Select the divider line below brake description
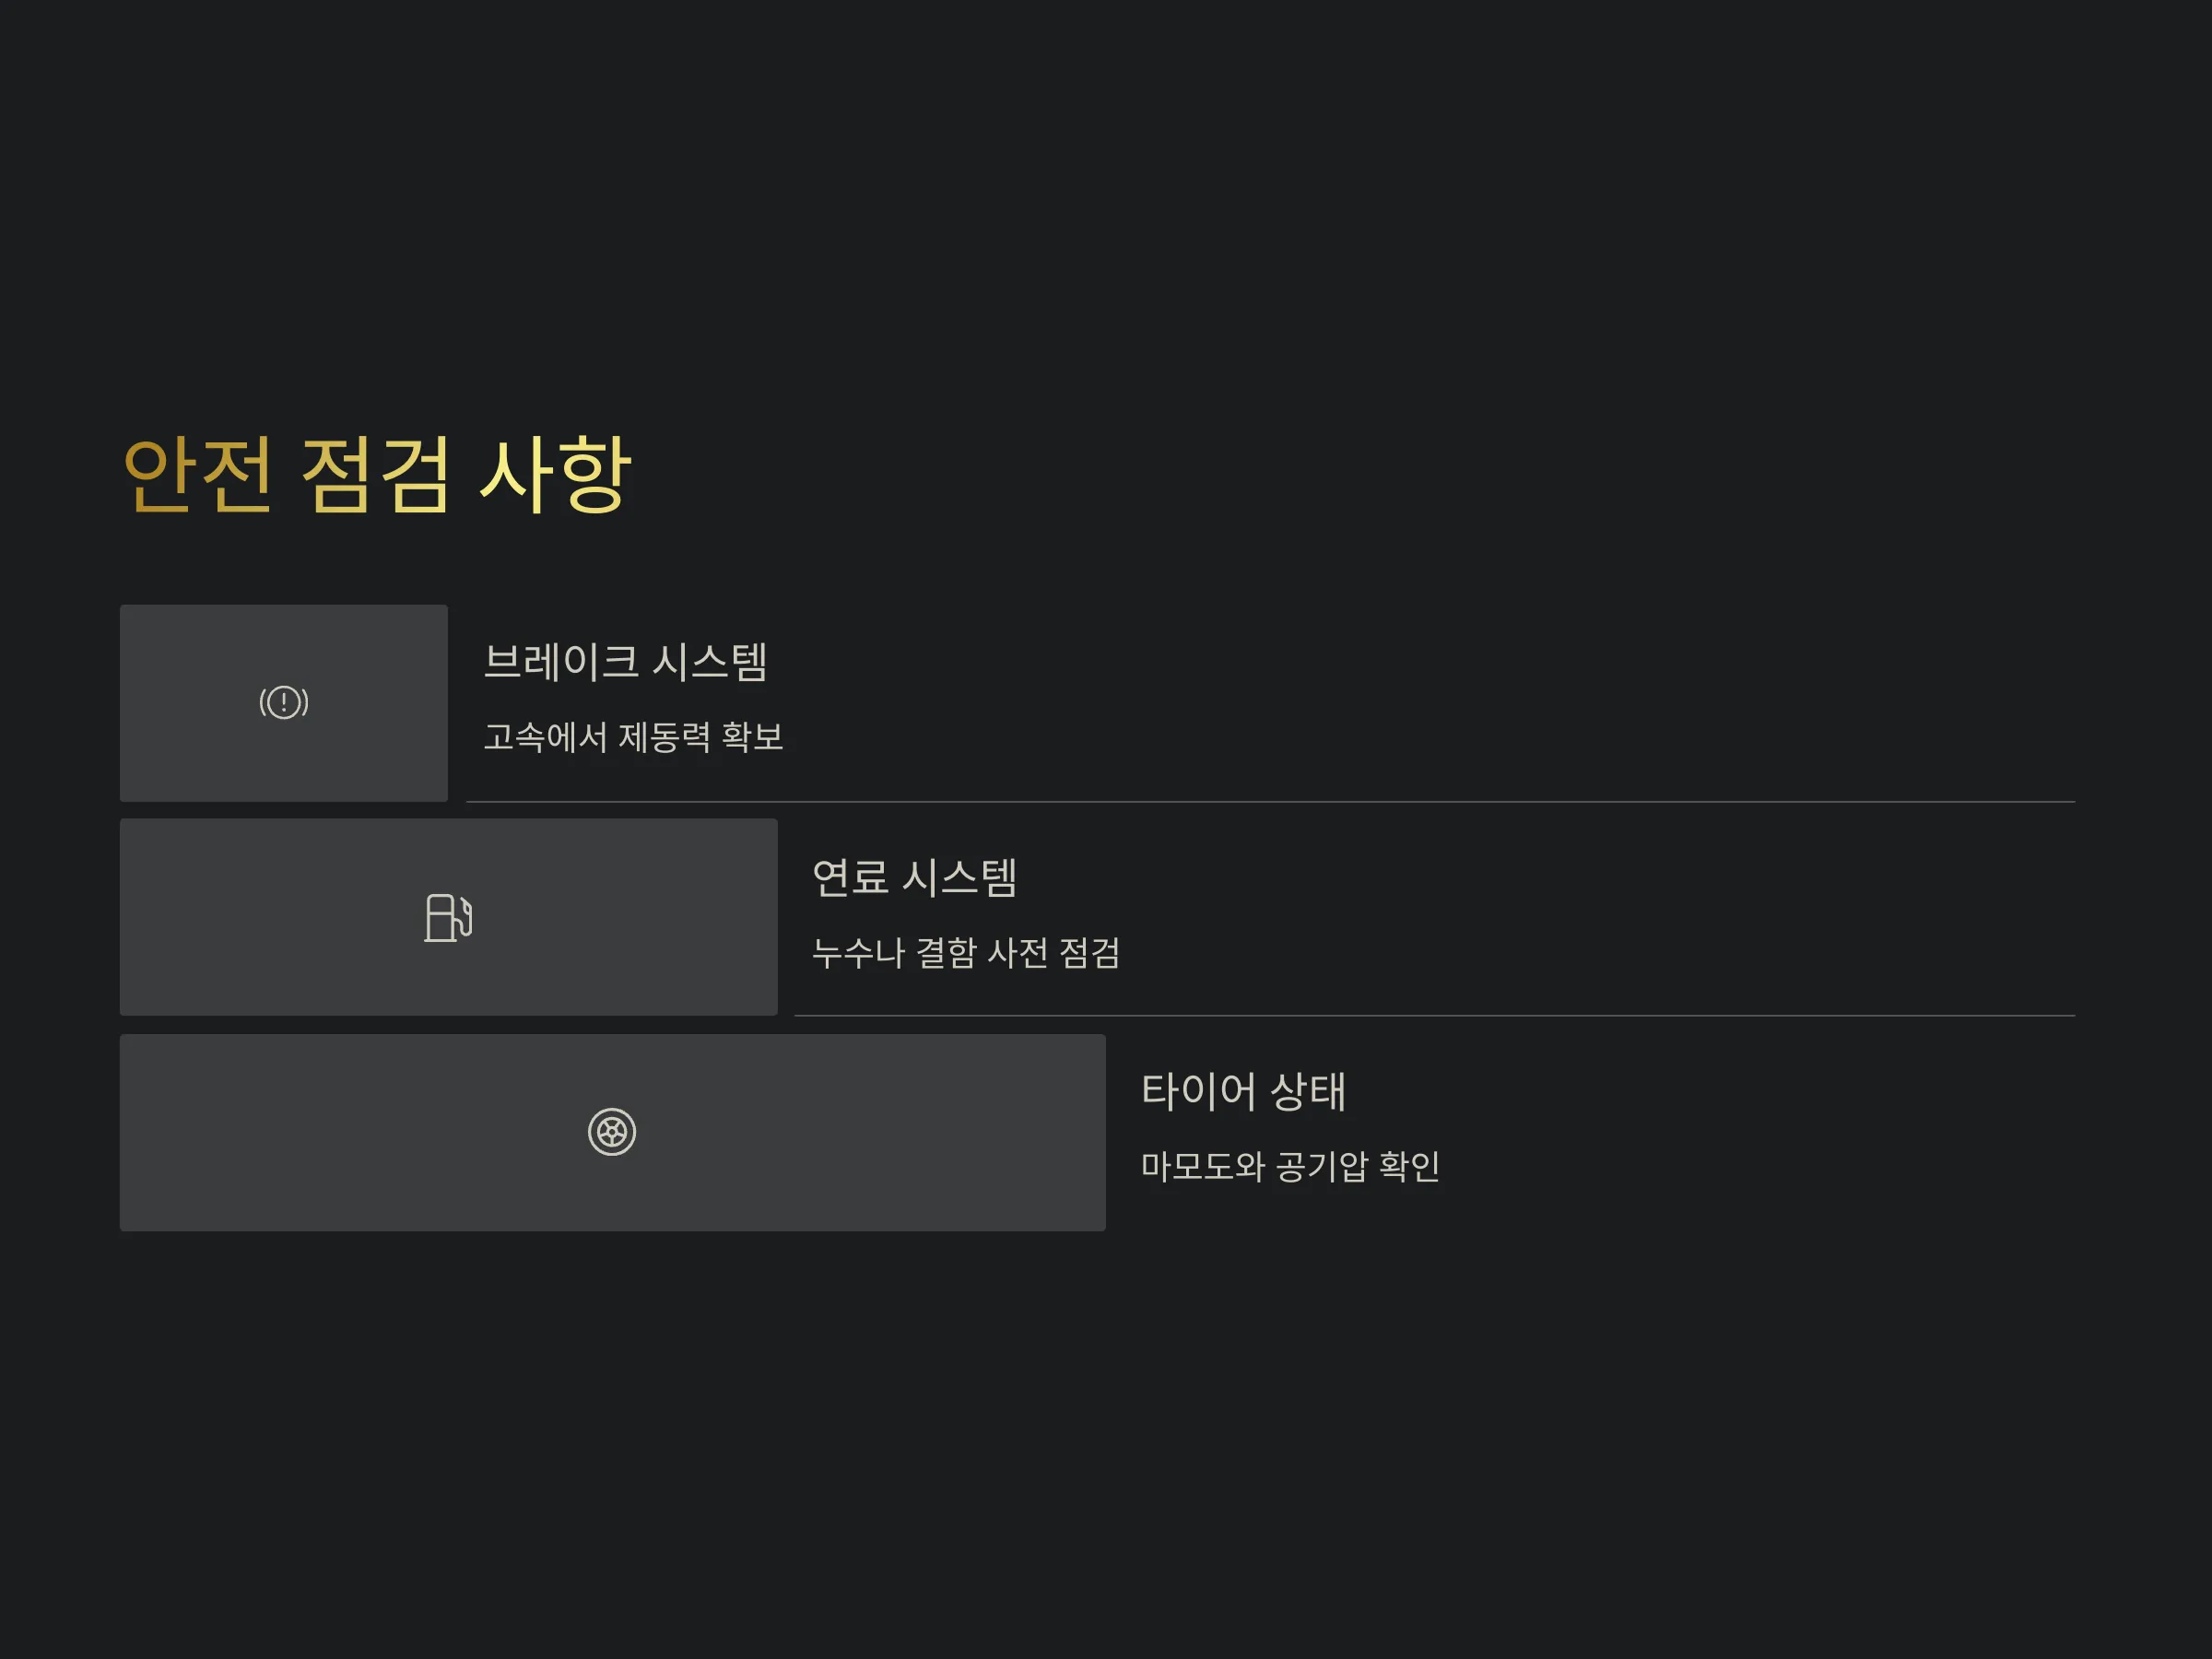Image resolution: width=2212 pixels, height=1659 pixels. (x=1270, y=802)
